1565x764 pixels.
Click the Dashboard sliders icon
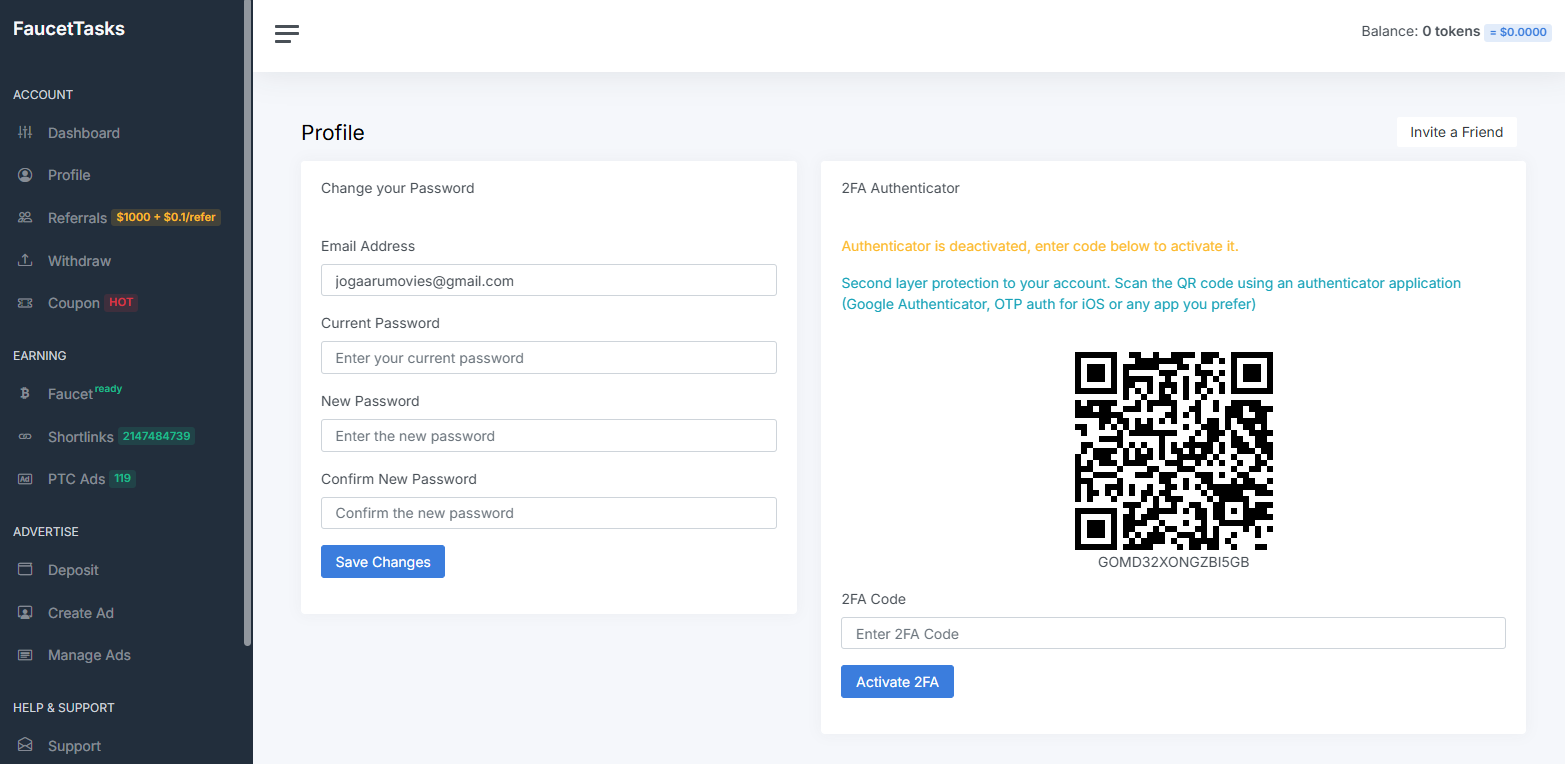point(26,133)
